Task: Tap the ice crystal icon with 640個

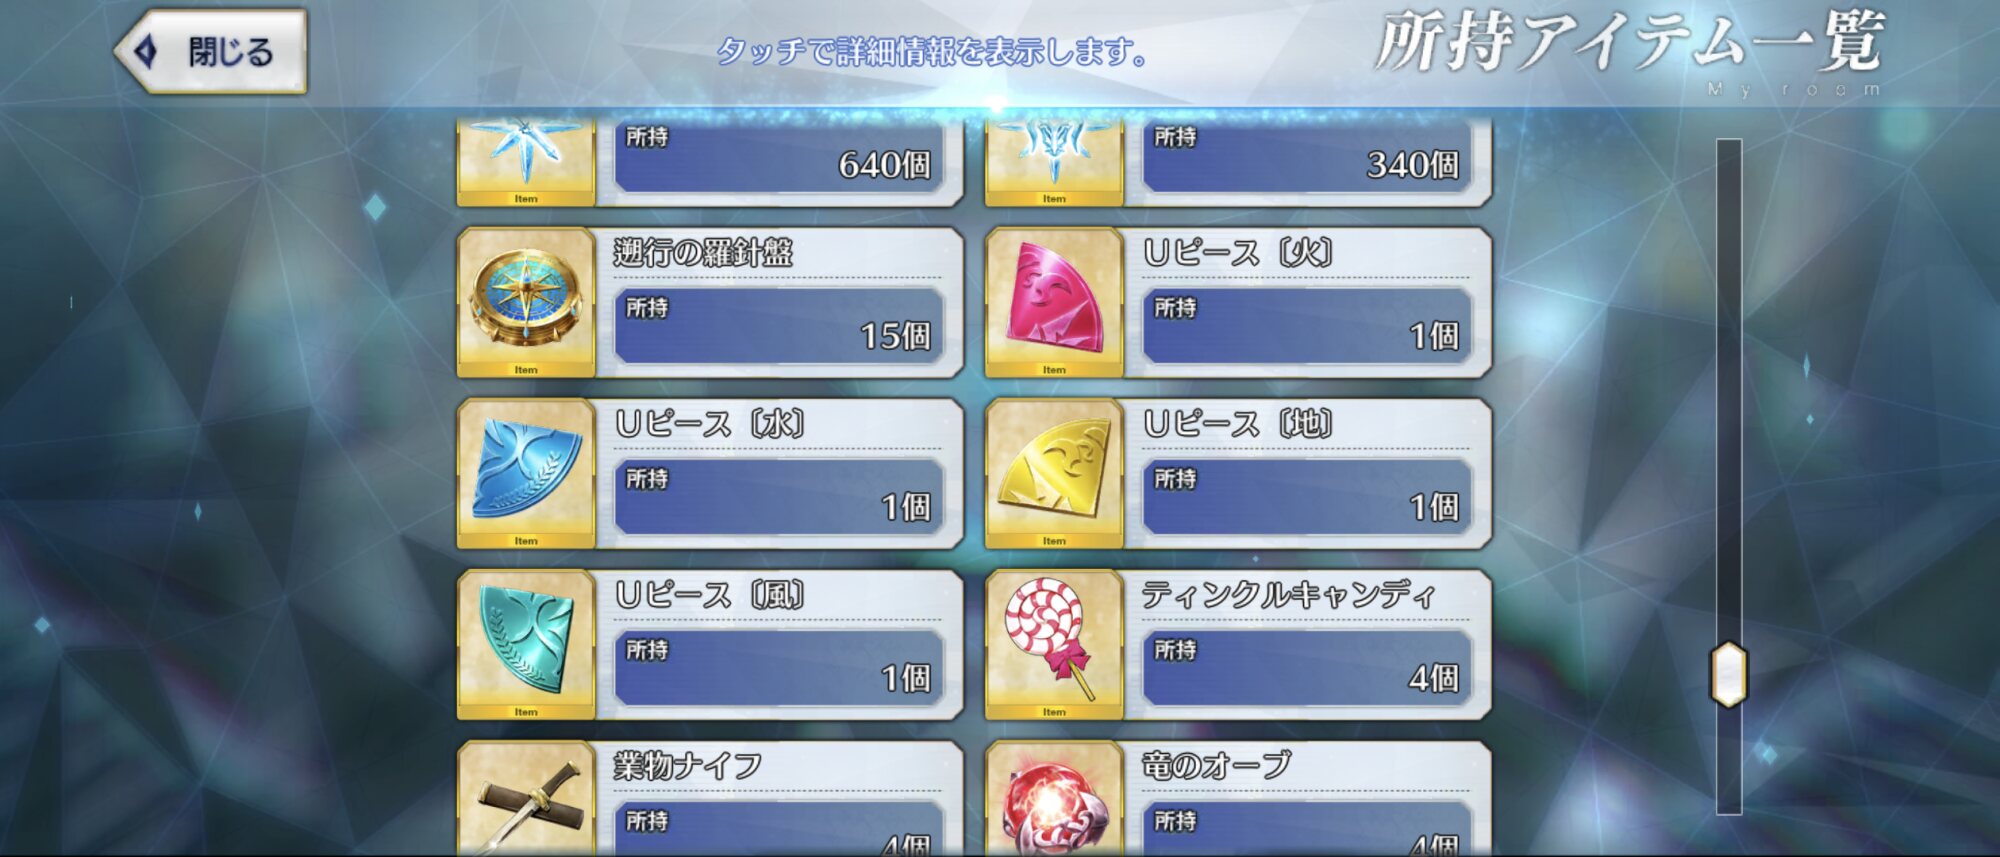Action: [x=526, y=162]
